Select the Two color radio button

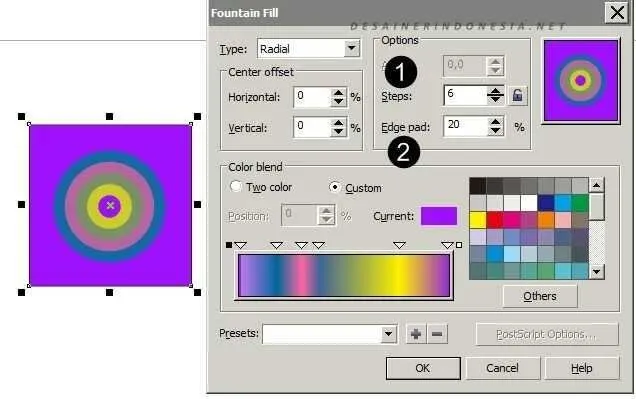tap(236, 187)
